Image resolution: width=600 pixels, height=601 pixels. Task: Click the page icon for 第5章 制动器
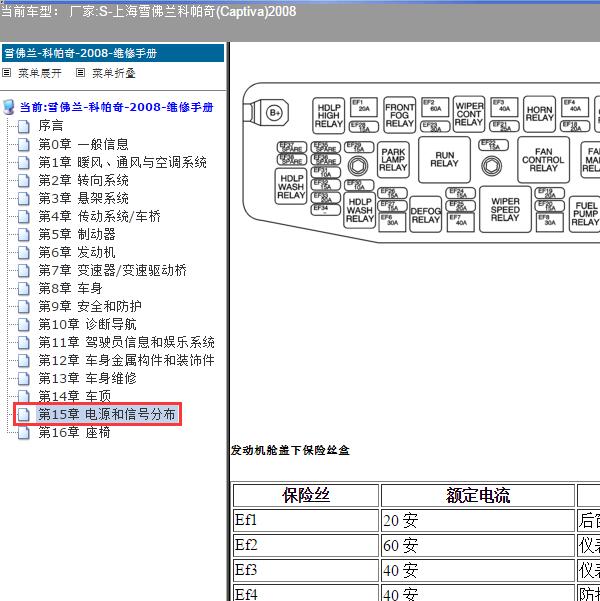pyautogui.click(x=23, y=234)
